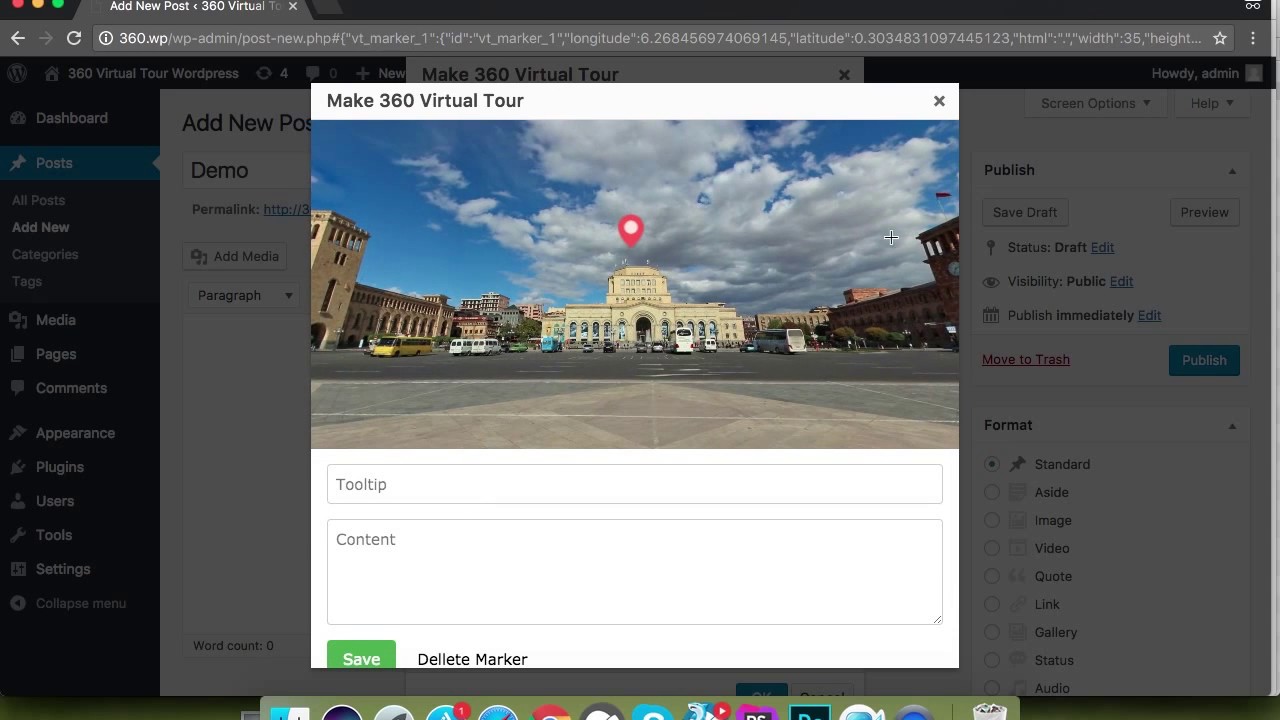Edit the post Visibility
The width and height of the screenshot is (1280, 720).
pos(1121,281)
